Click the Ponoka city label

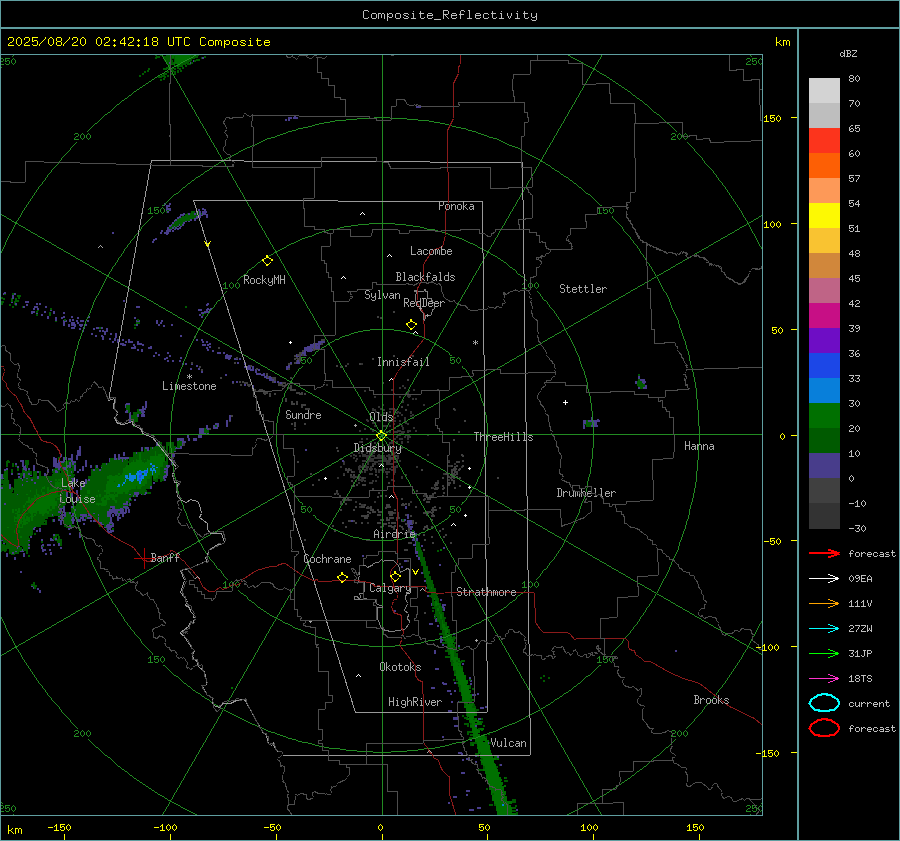456,206
